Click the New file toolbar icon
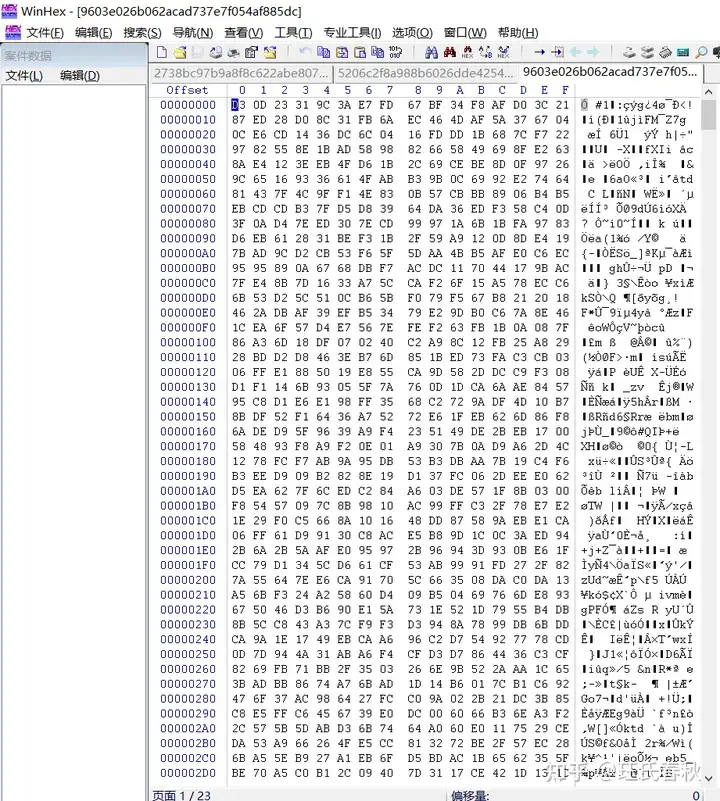 [x=161, y=52]
